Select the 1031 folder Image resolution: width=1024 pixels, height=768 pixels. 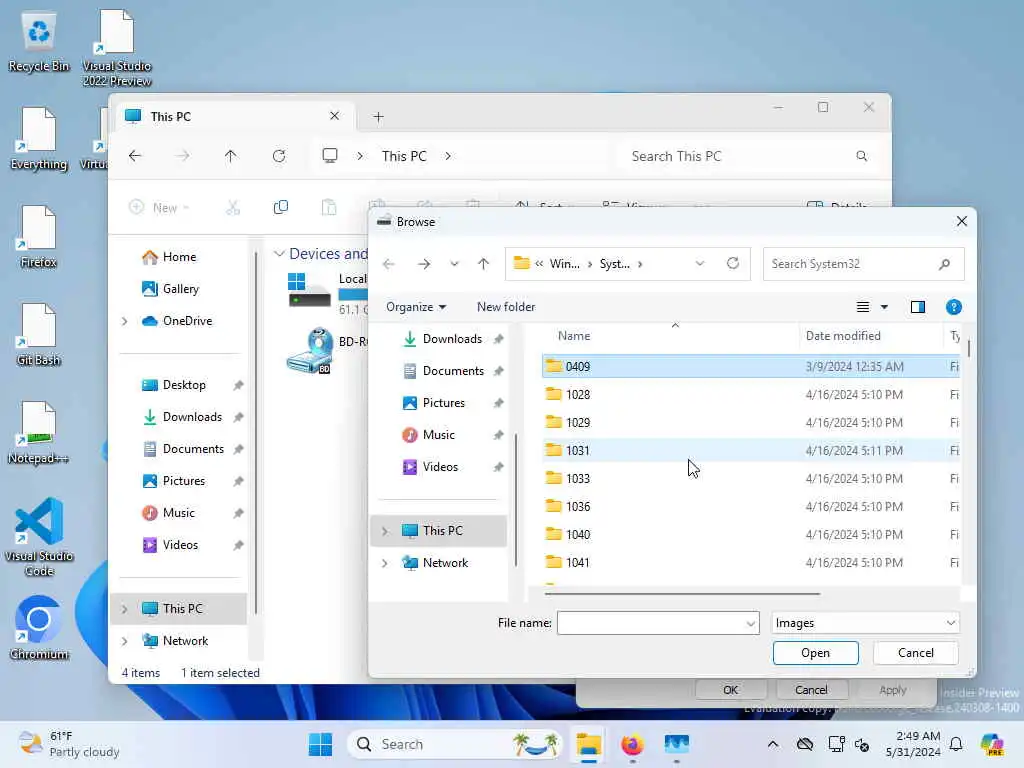[x=750, y=451]
